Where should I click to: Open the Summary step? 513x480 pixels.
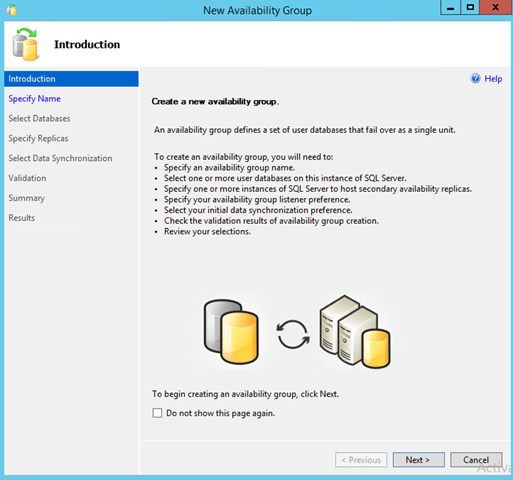click(x=27, y=198)
